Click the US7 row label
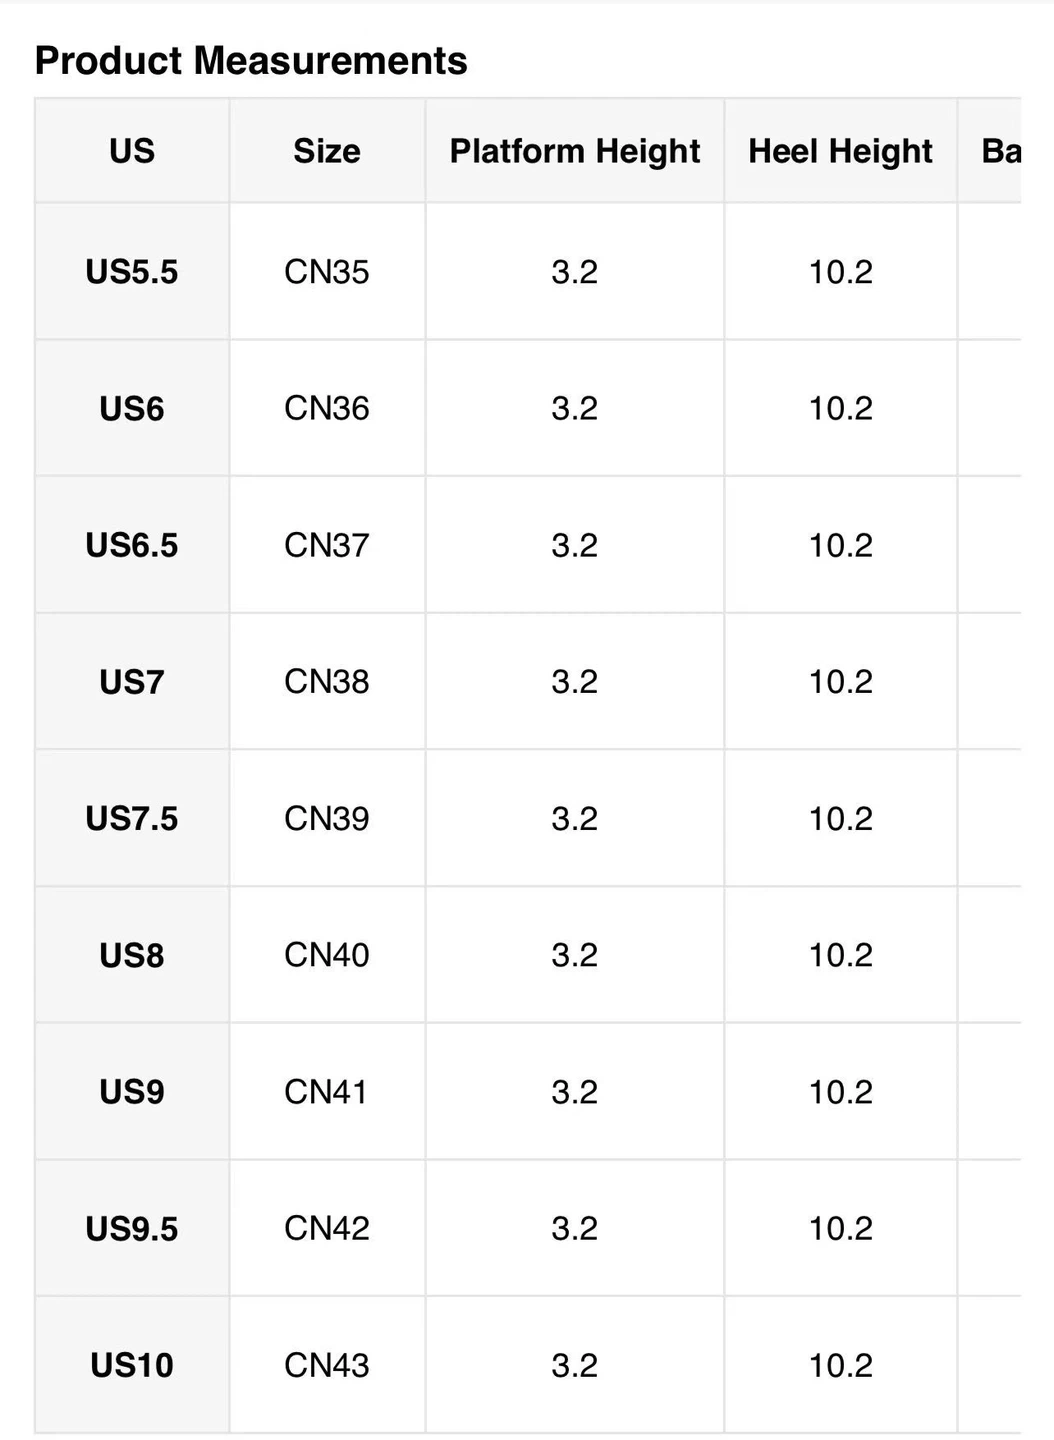Viewport: 1054px width, 1440px height. [132, 682]
